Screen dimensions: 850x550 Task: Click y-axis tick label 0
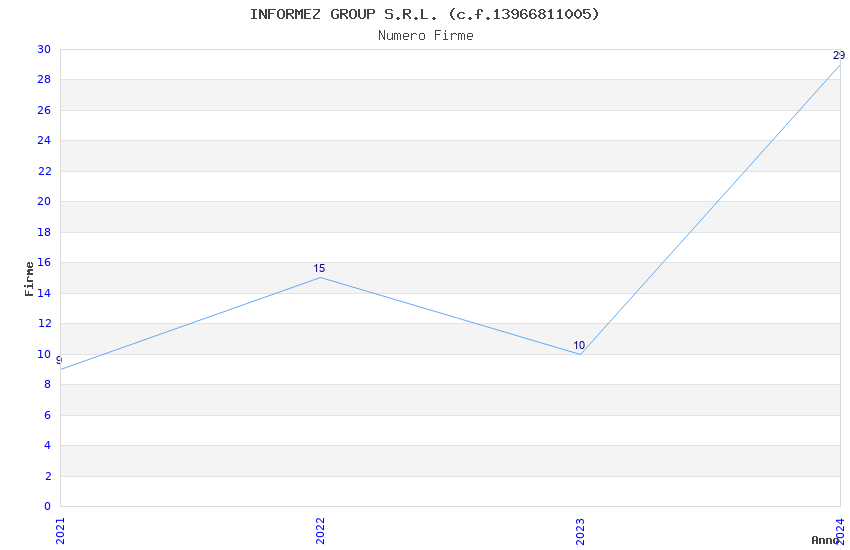coord(48,507)
